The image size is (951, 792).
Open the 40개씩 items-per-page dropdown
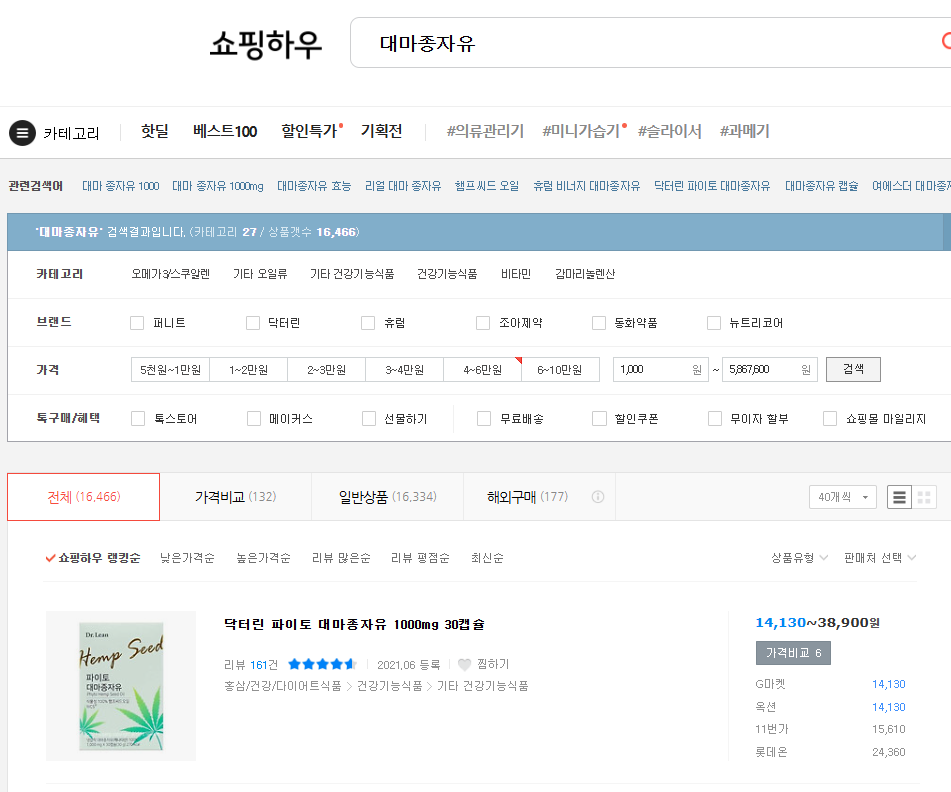point(842,496)
